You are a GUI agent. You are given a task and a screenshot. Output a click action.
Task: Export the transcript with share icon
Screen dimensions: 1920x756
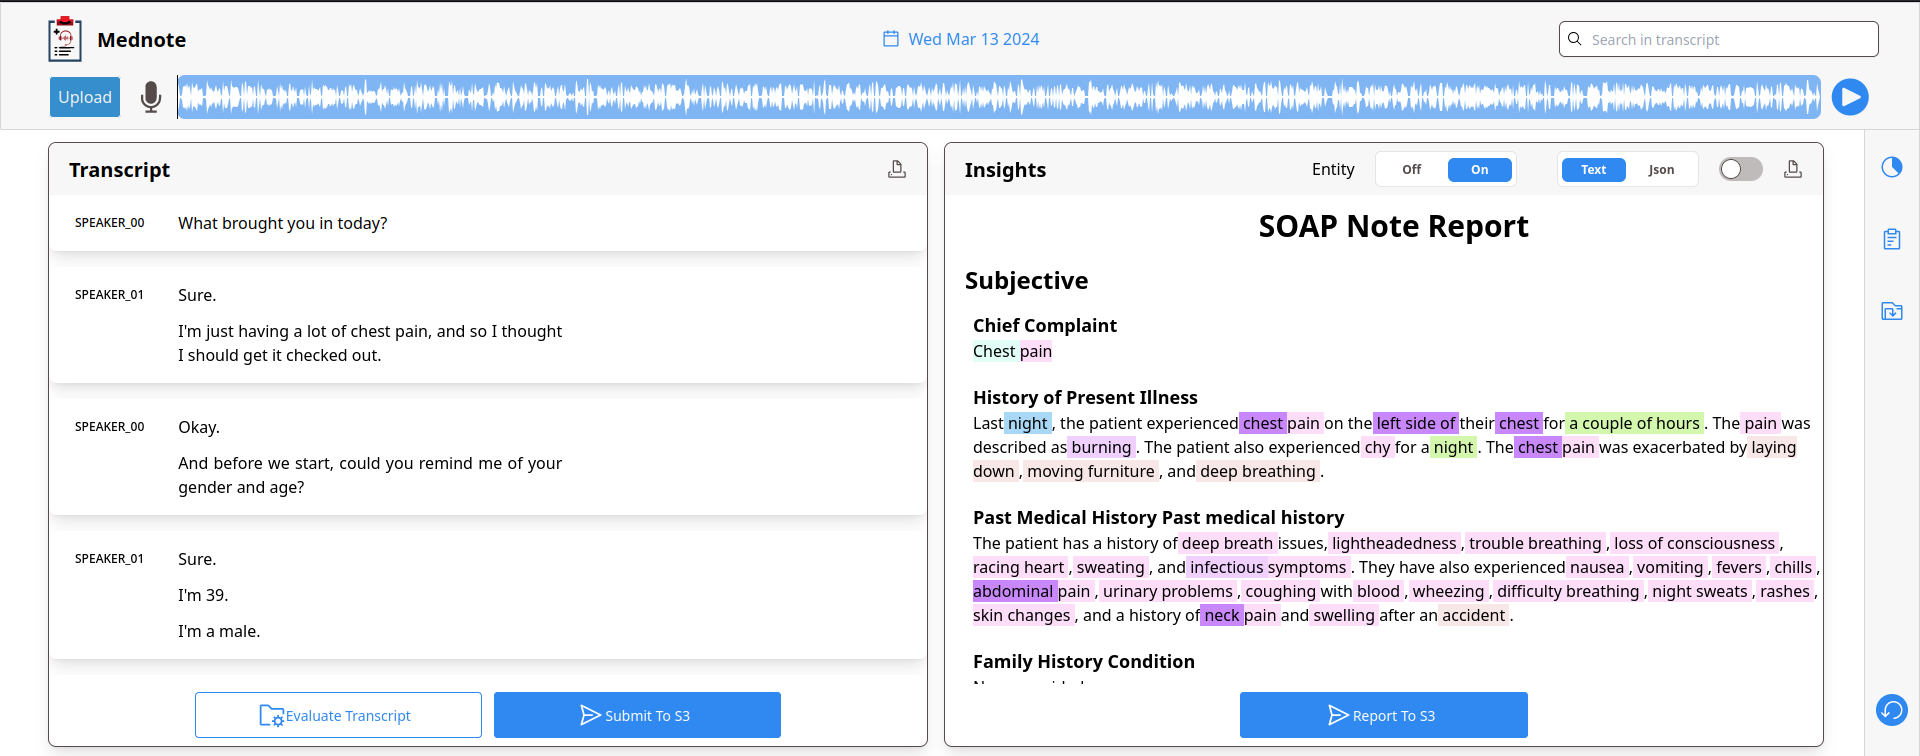(897, 170)
